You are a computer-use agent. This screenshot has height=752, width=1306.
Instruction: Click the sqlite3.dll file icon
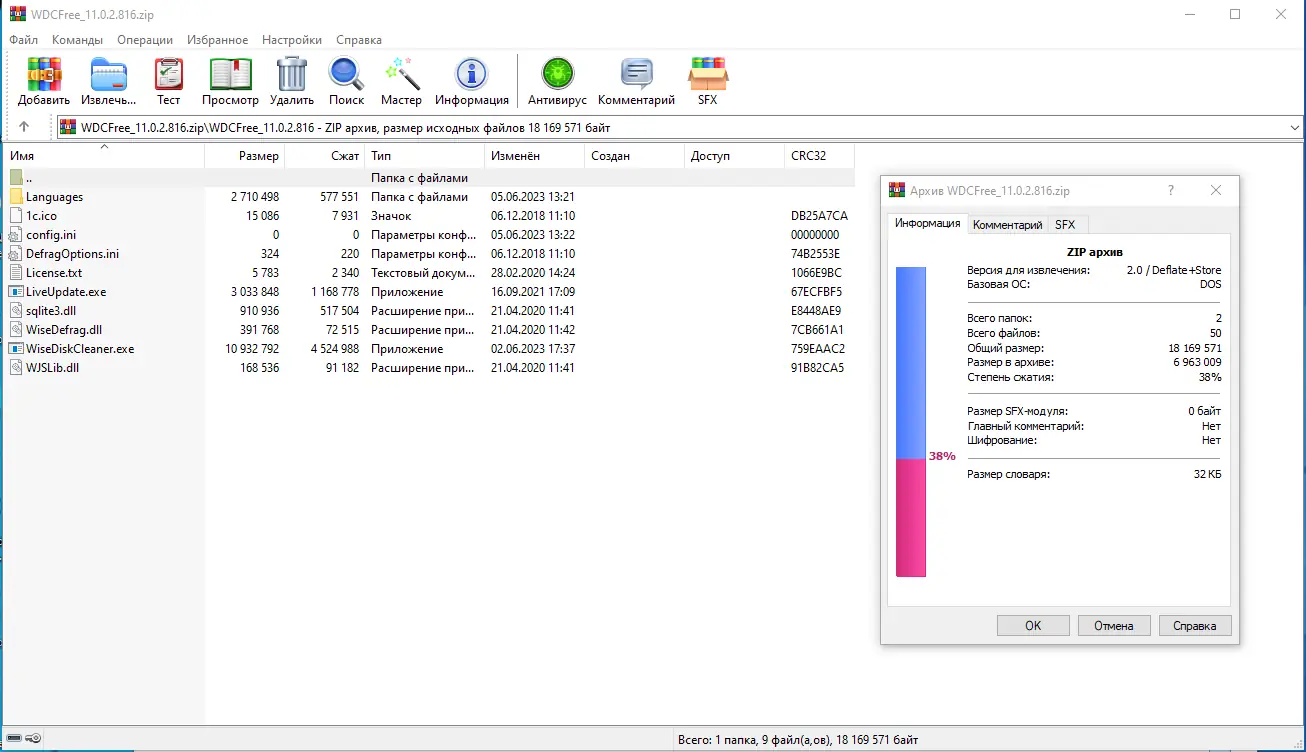[16, 311]
